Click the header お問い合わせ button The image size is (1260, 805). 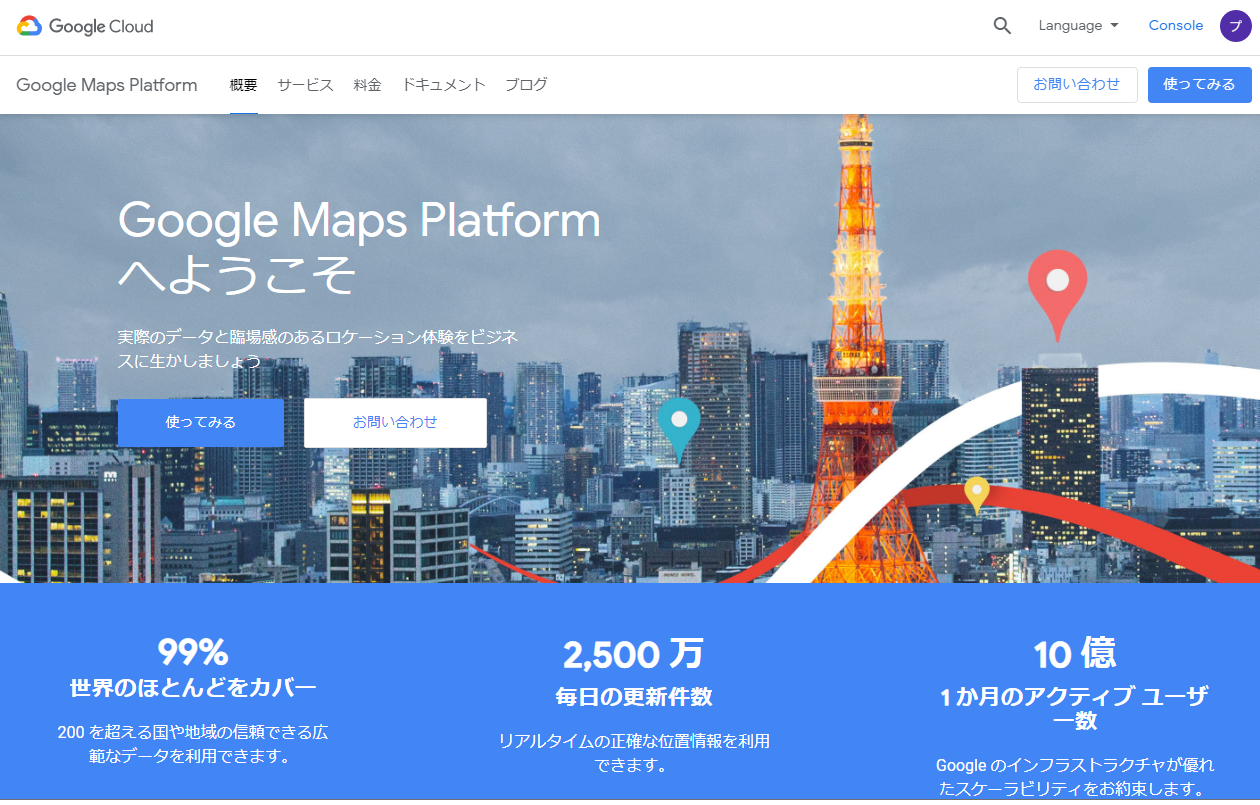point(1077,85)
